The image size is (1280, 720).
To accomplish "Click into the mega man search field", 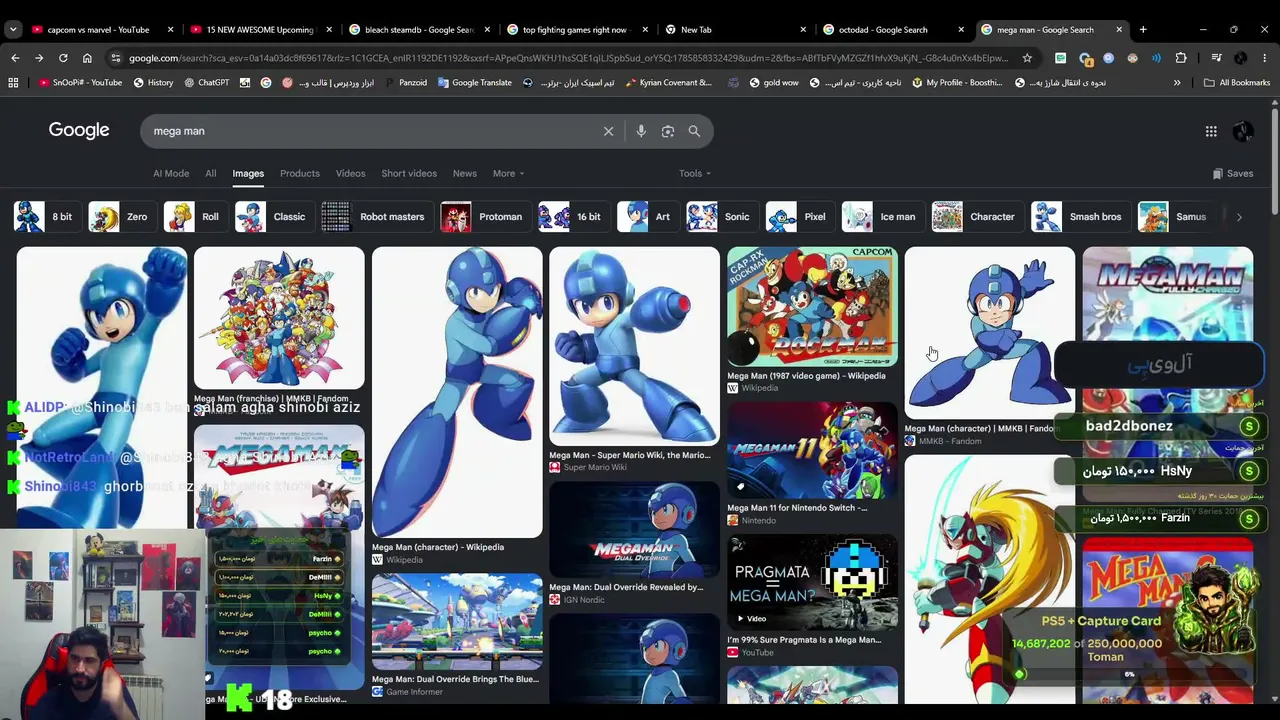I will 370,131.
